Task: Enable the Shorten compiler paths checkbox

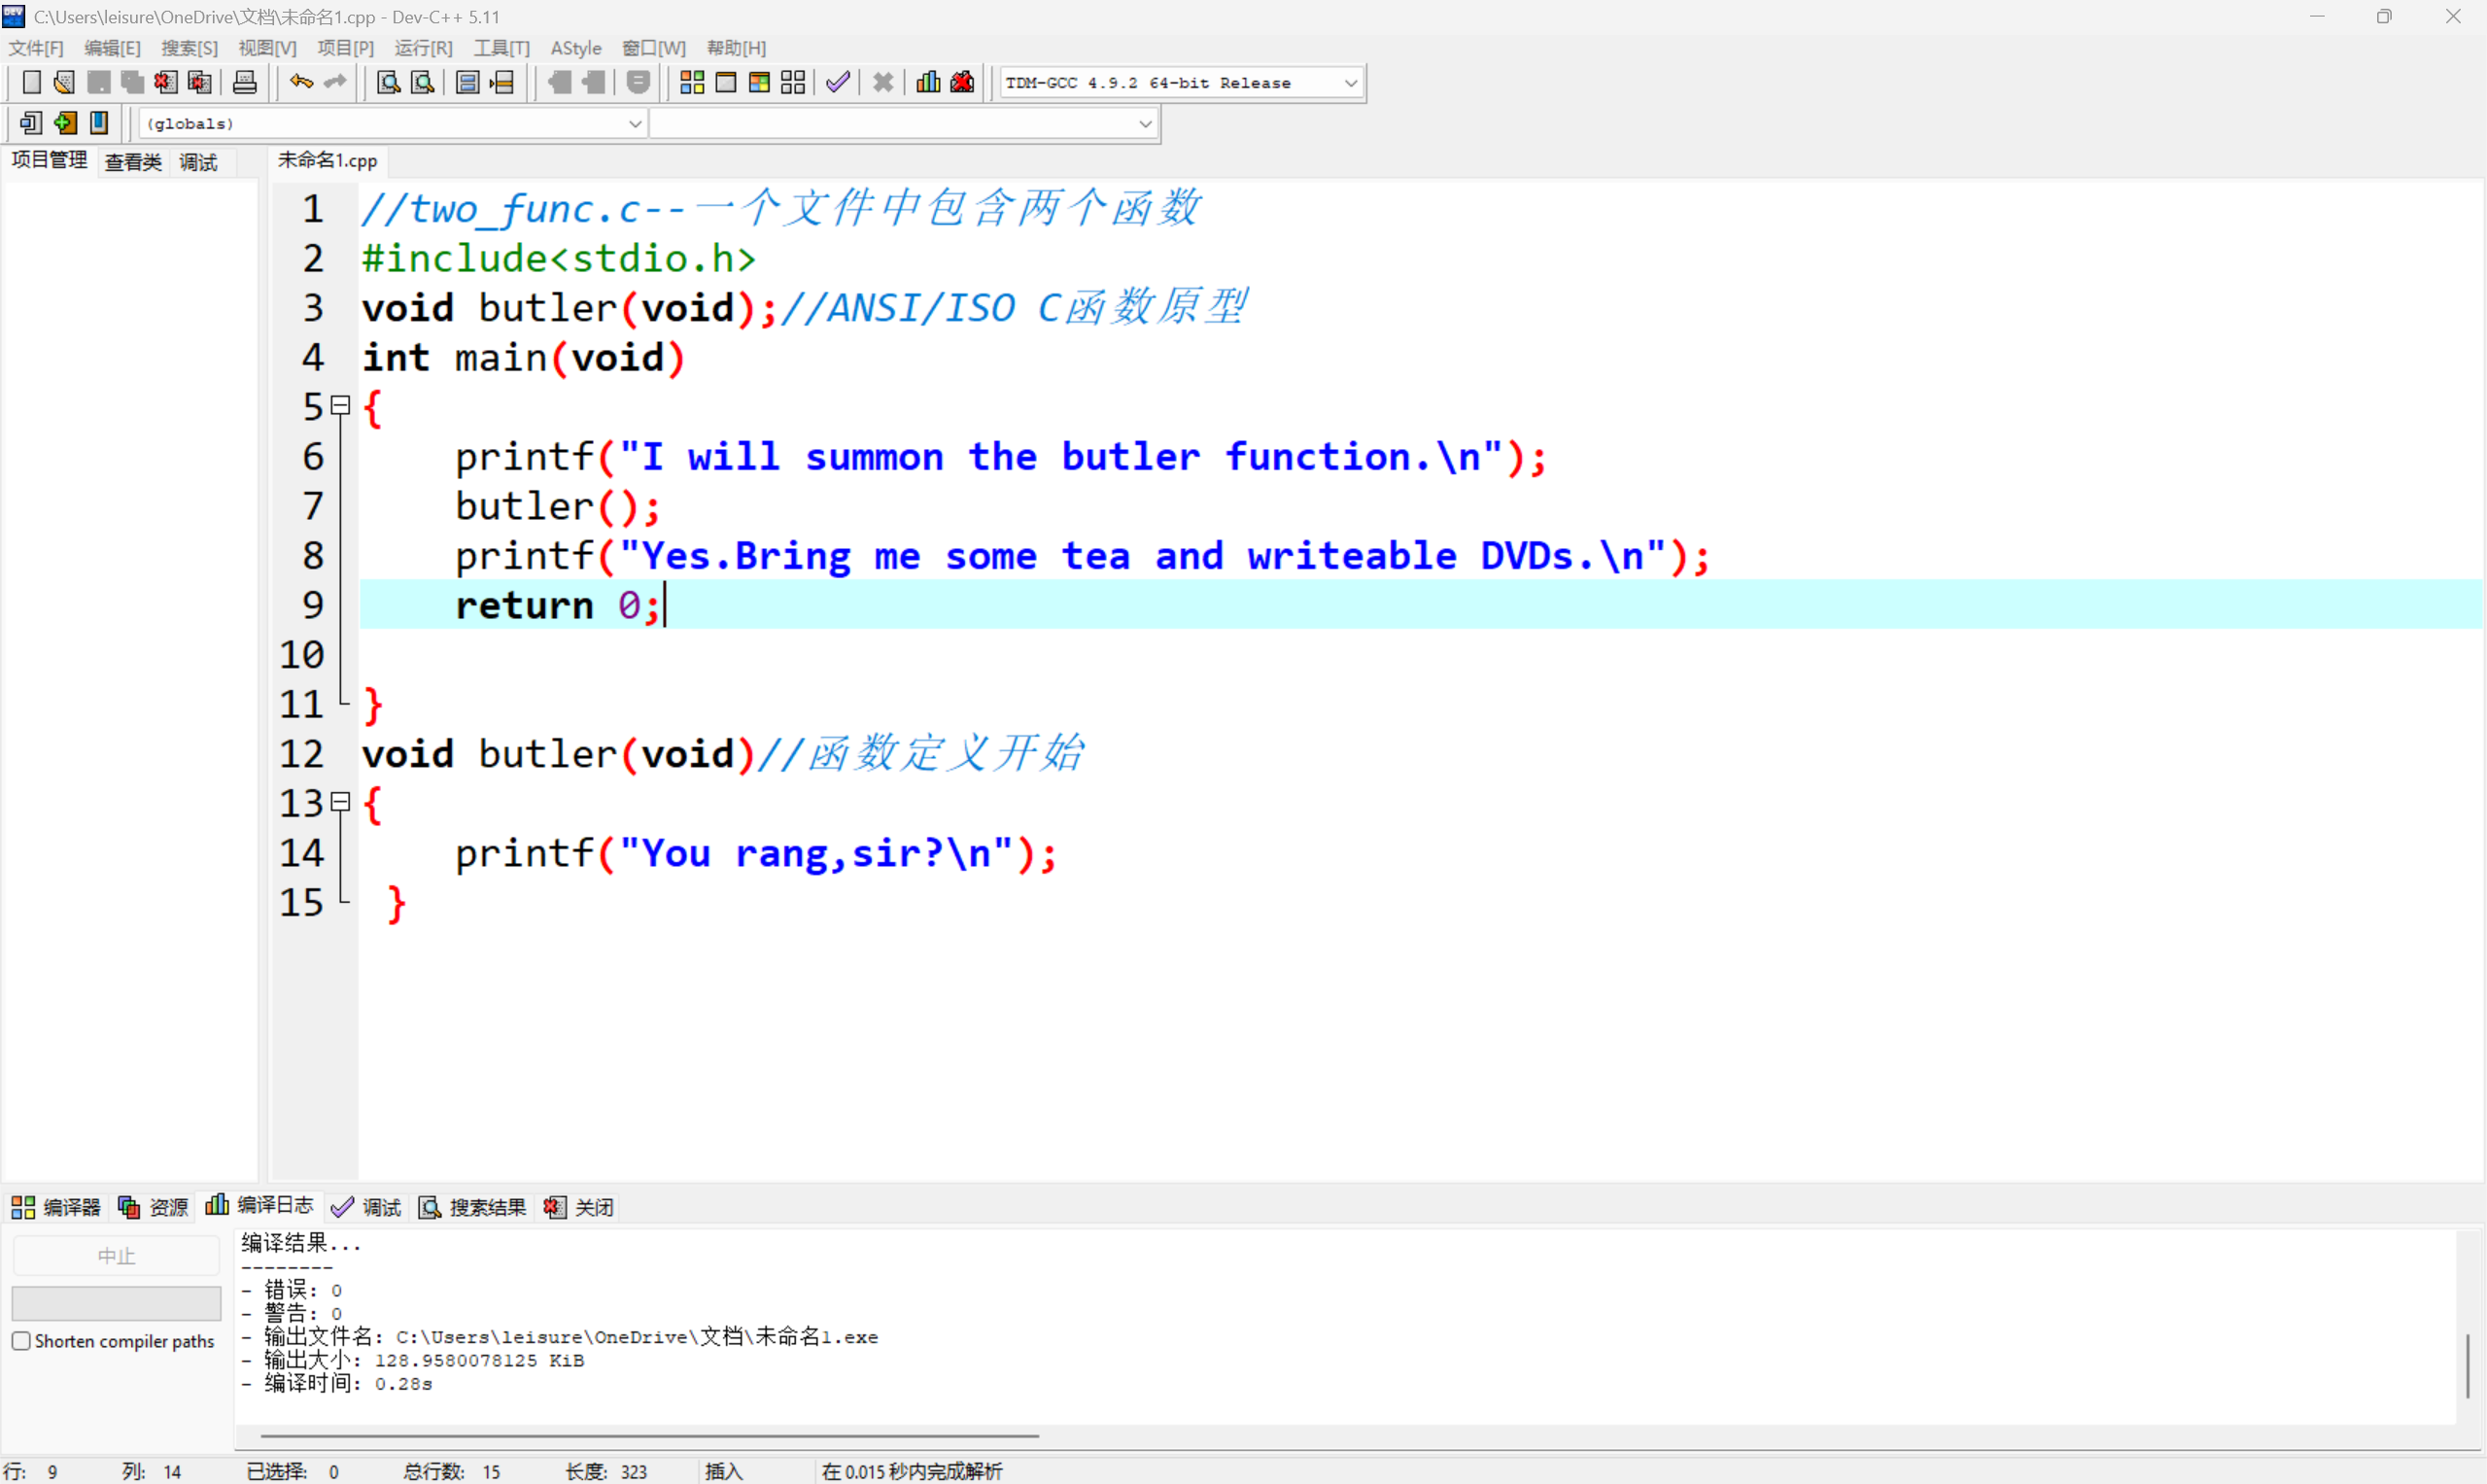Action: tap(21, 1341)
